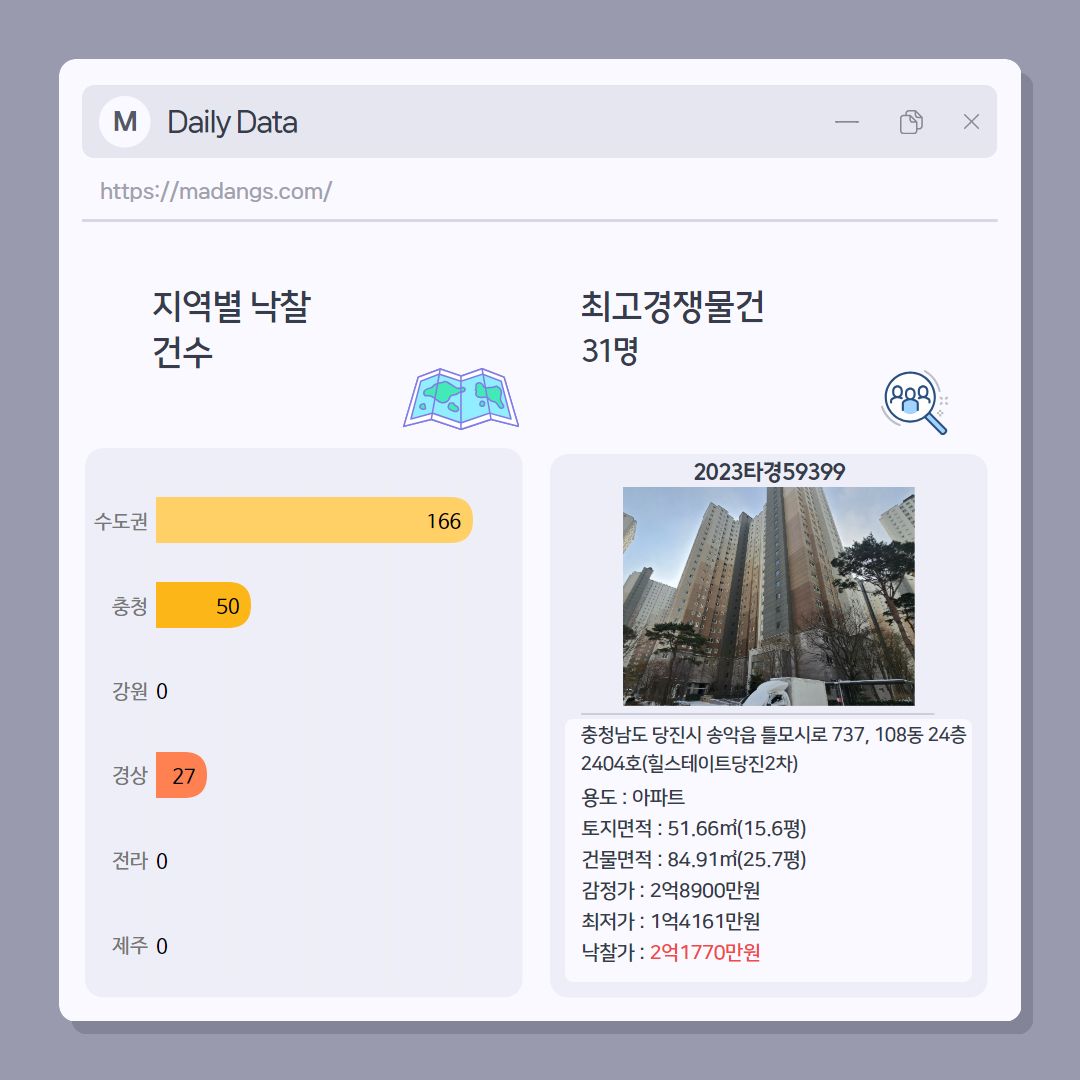This screenshot has height=1080, width=1080.
Task: Click the red 낙찰가 2억1770만원 price
Action: click(x=705, y=952)
